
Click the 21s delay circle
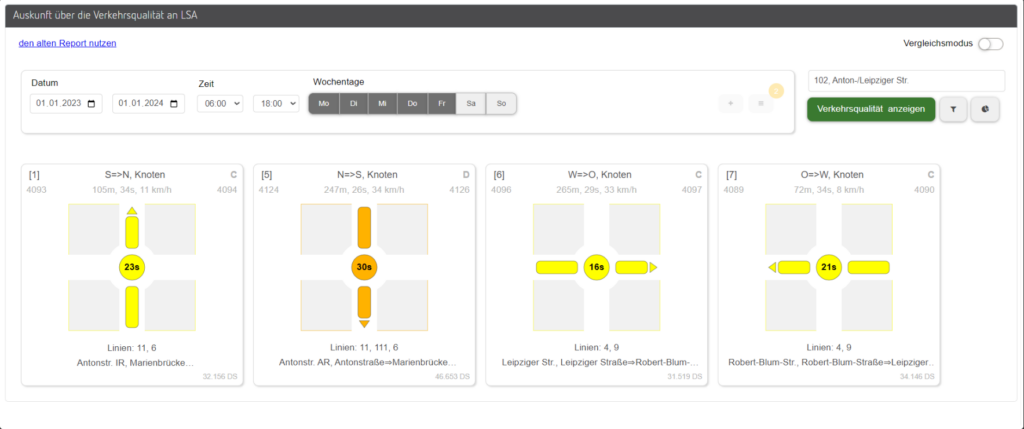829,267
